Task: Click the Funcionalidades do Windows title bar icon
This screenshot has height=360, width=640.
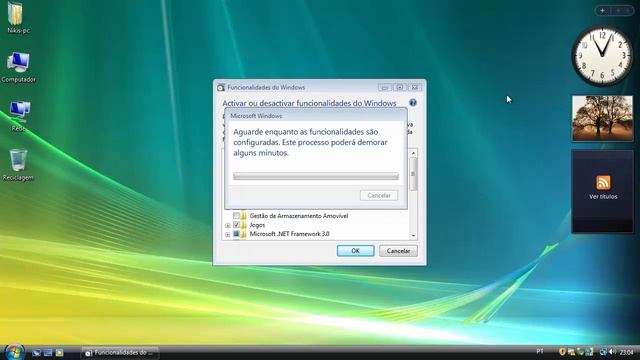Action: 221,87
